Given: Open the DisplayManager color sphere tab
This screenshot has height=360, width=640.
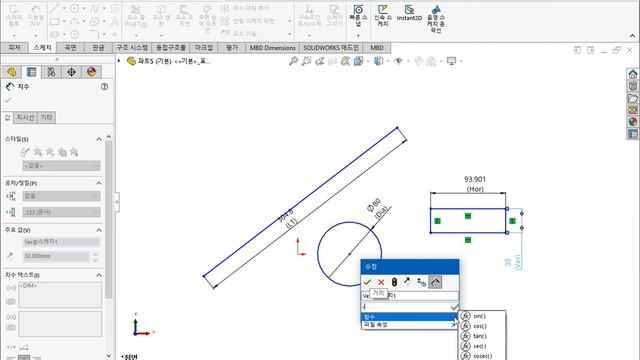Looking at the screenshot, I should point(91,72).
